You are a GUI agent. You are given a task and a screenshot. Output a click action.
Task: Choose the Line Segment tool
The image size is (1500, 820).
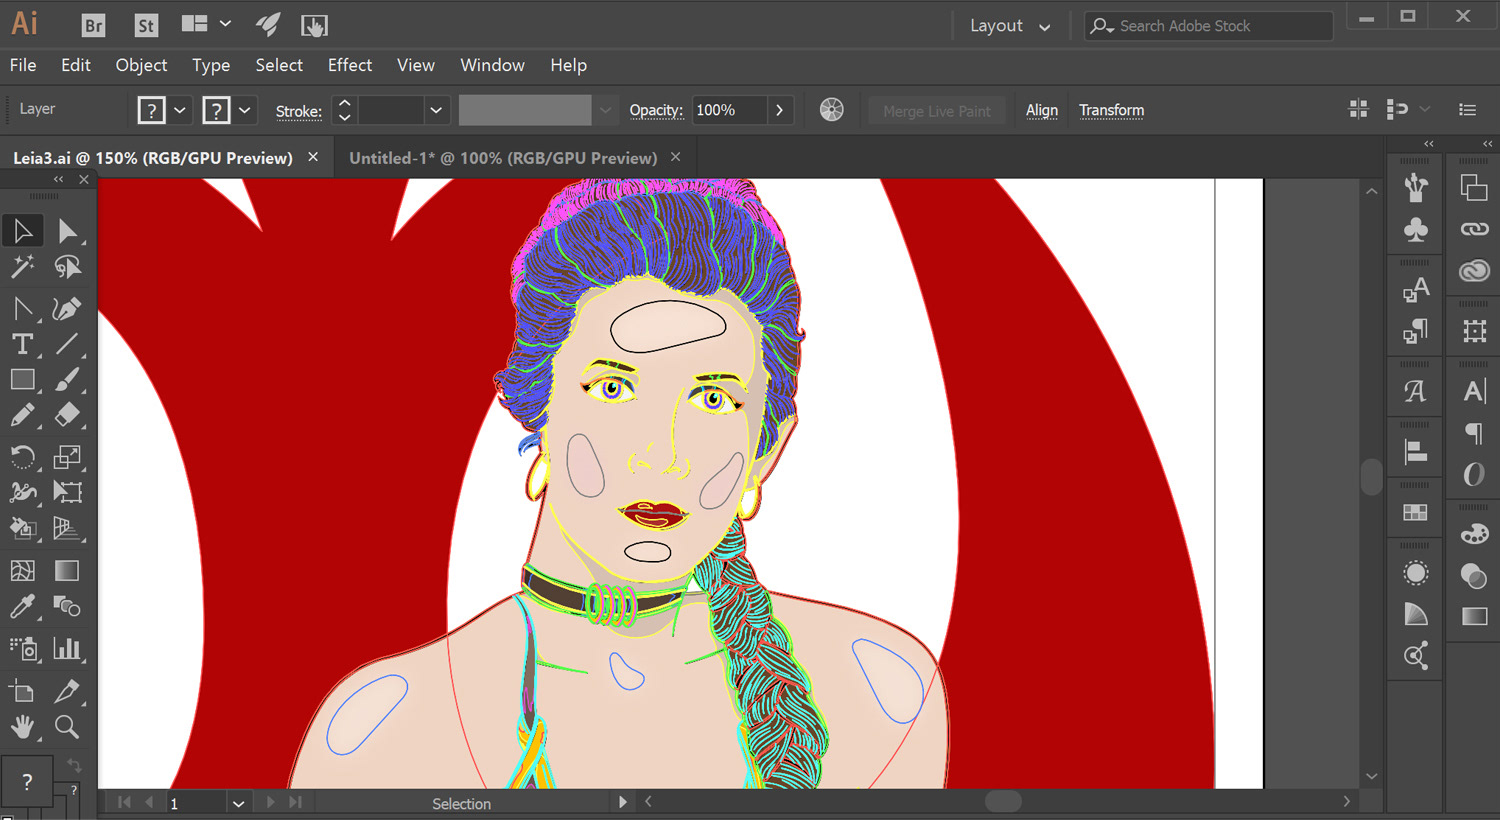[67, 344]
